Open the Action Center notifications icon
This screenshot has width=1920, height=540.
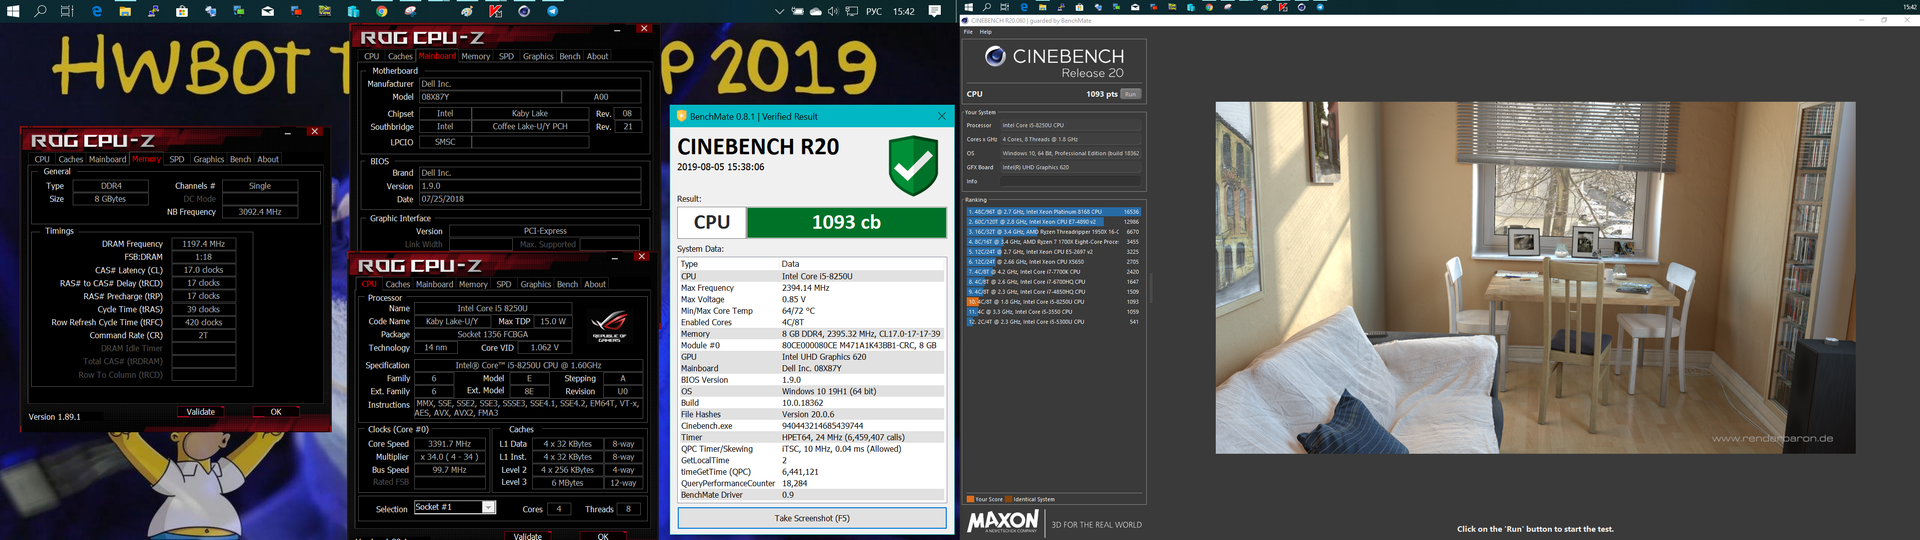[935, 12]
